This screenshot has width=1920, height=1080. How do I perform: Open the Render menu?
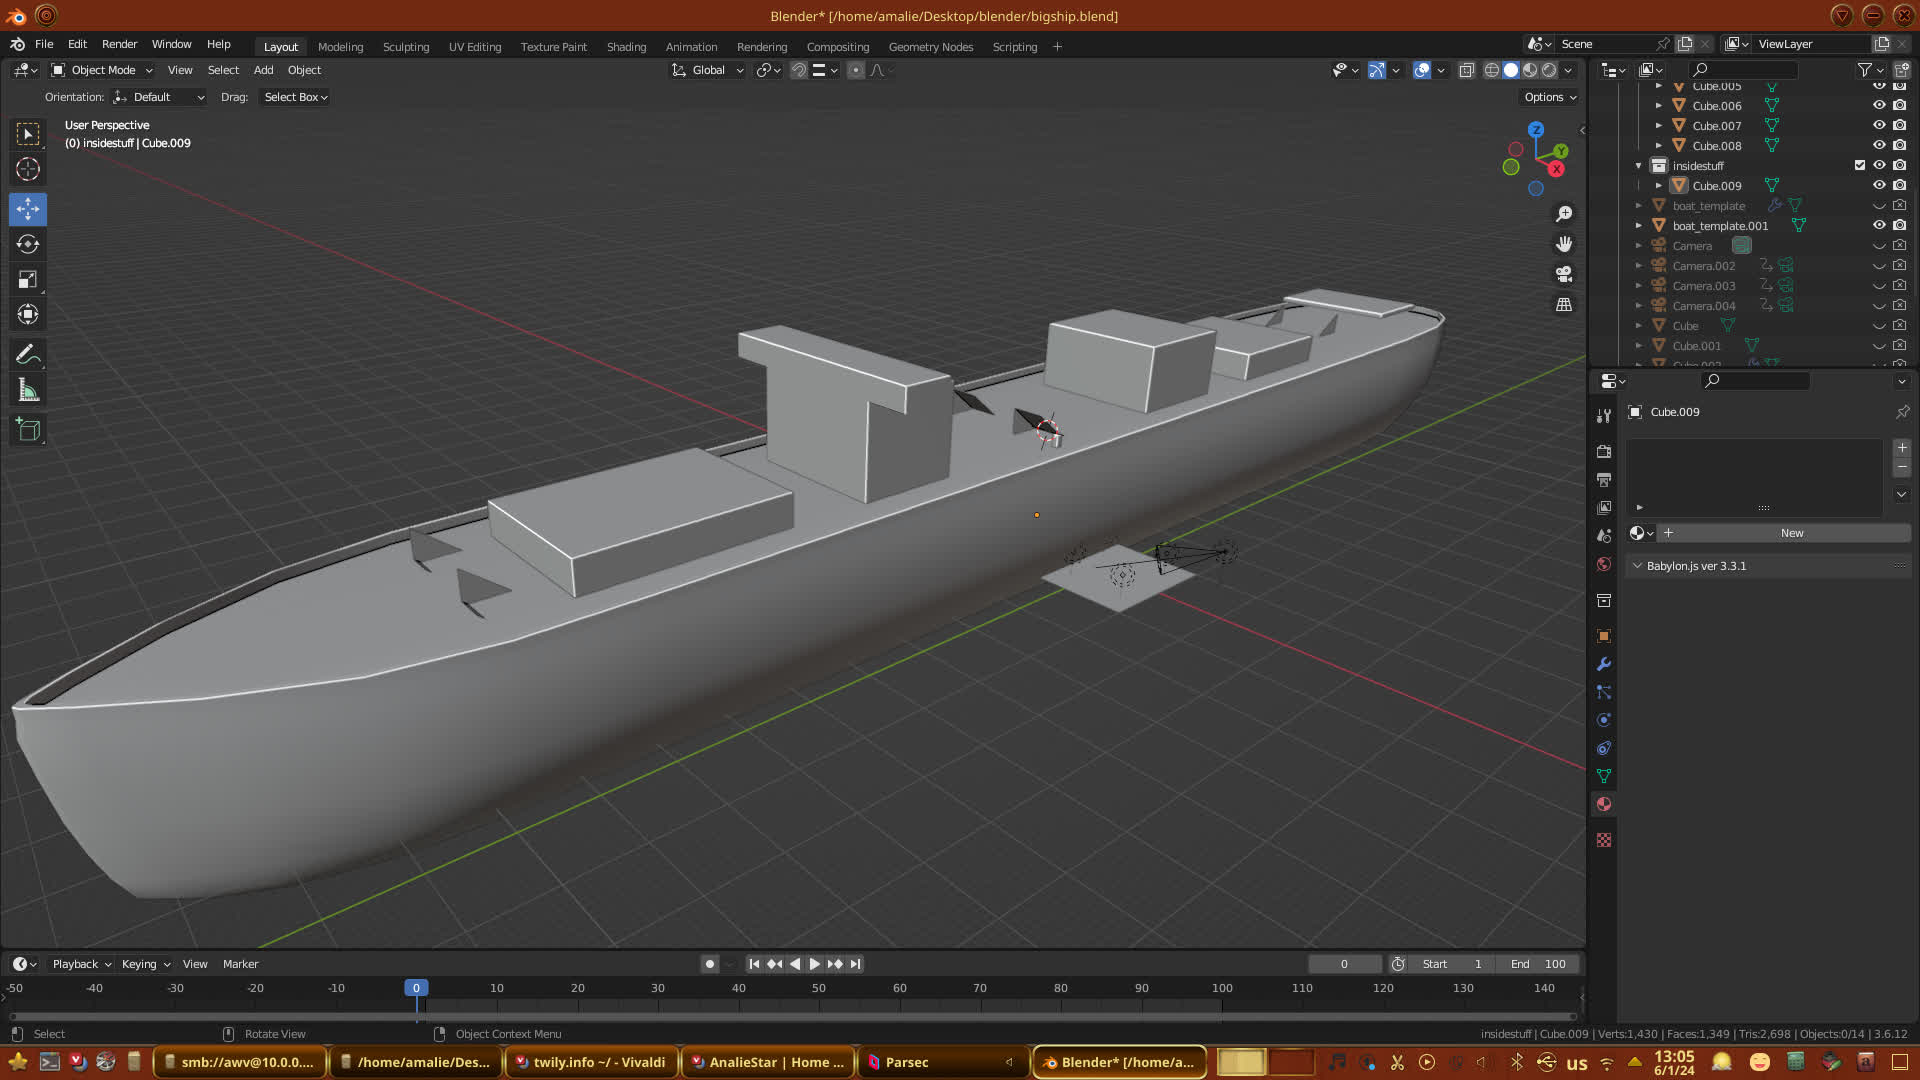coord(119,44)
